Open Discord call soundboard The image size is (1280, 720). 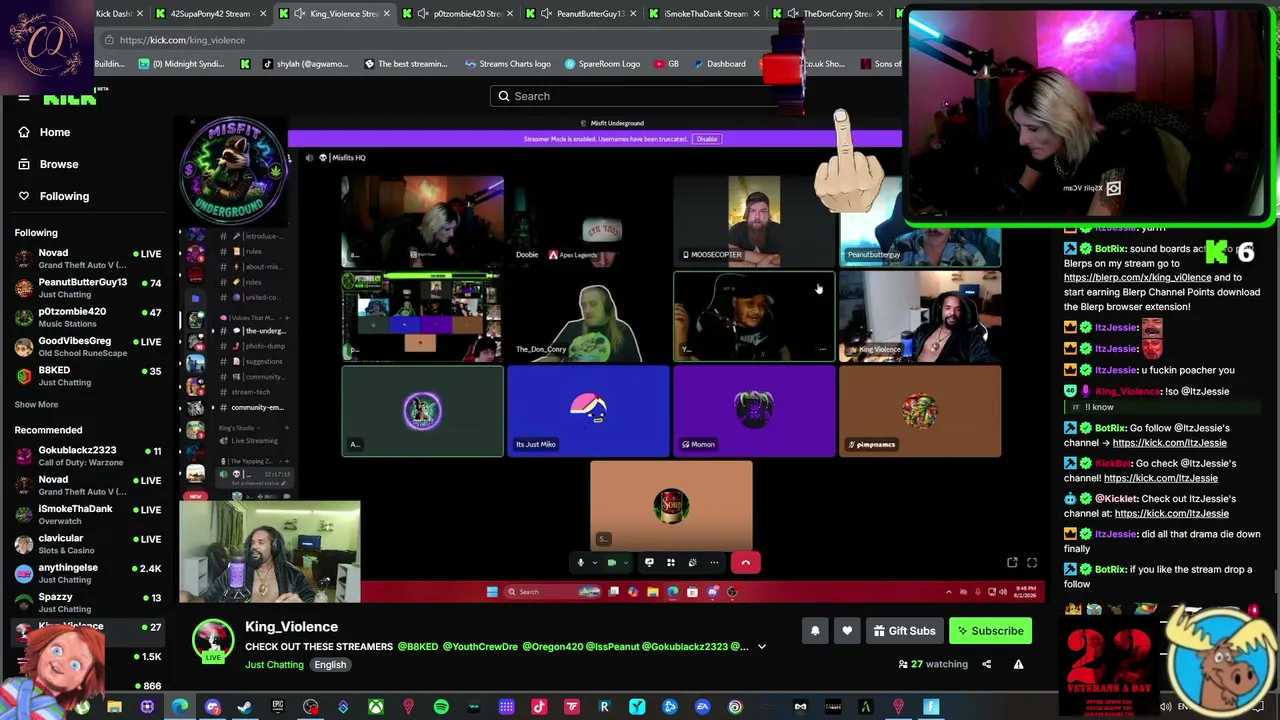(x=692, y=563)
